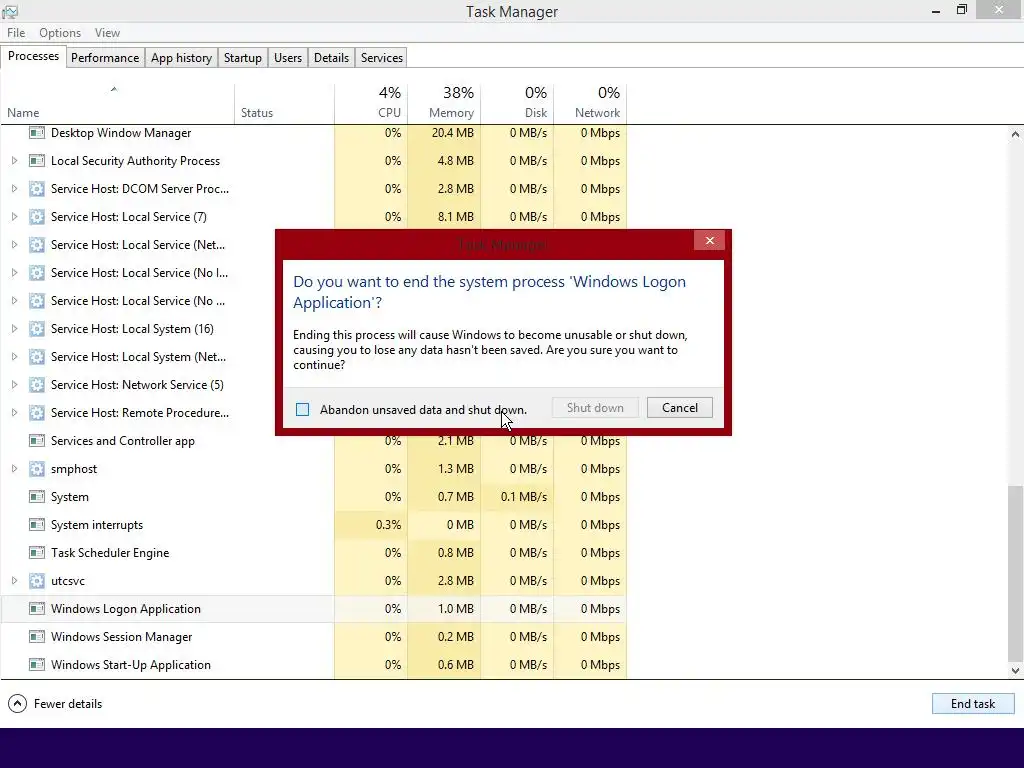The height and width of the screenshot is (768, 1024).
Task: Click End task button
Action: point(972,703)
